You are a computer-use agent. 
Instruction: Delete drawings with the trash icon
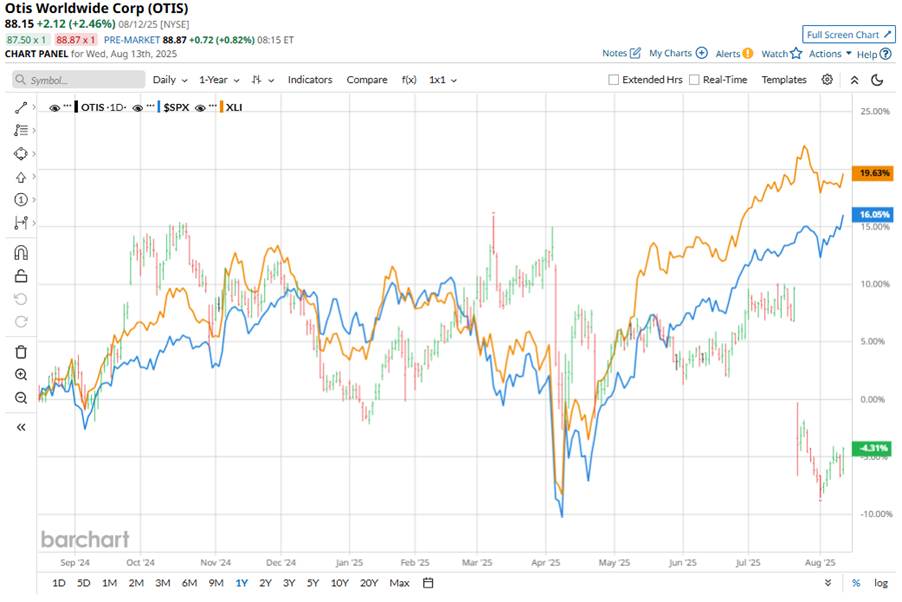coord(21,352)
